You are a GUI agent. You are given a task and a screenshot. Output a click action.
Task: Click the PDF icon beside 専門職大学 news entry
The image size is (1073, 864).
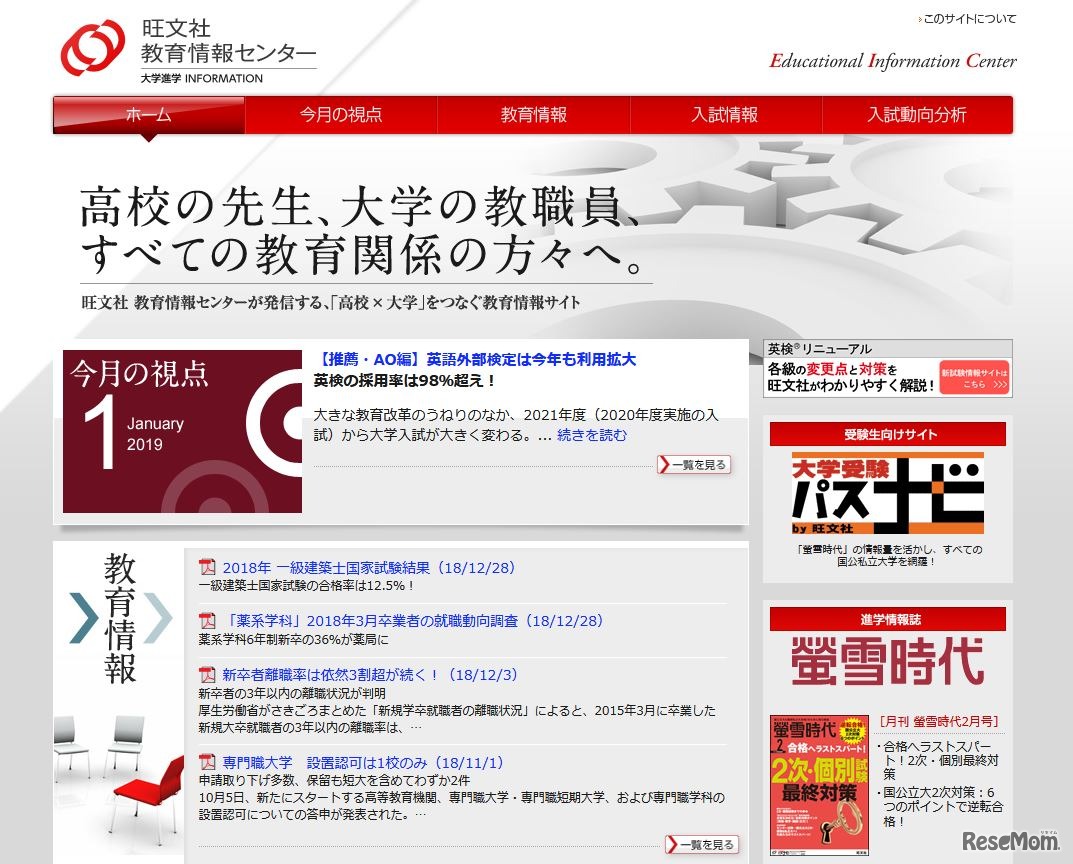tap(205, 760)
